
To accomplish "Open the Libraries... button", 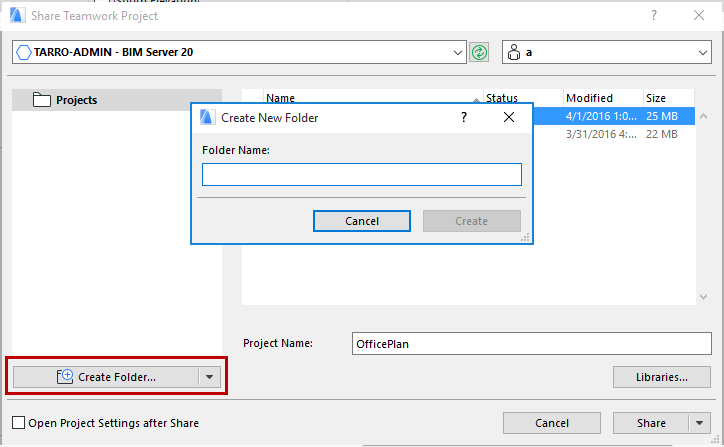I will [662, 377].
